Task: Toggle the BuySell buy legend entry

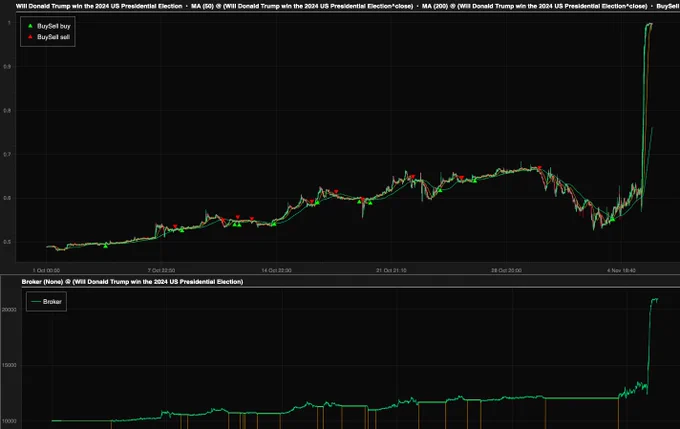Action: [x=49, y=26]
